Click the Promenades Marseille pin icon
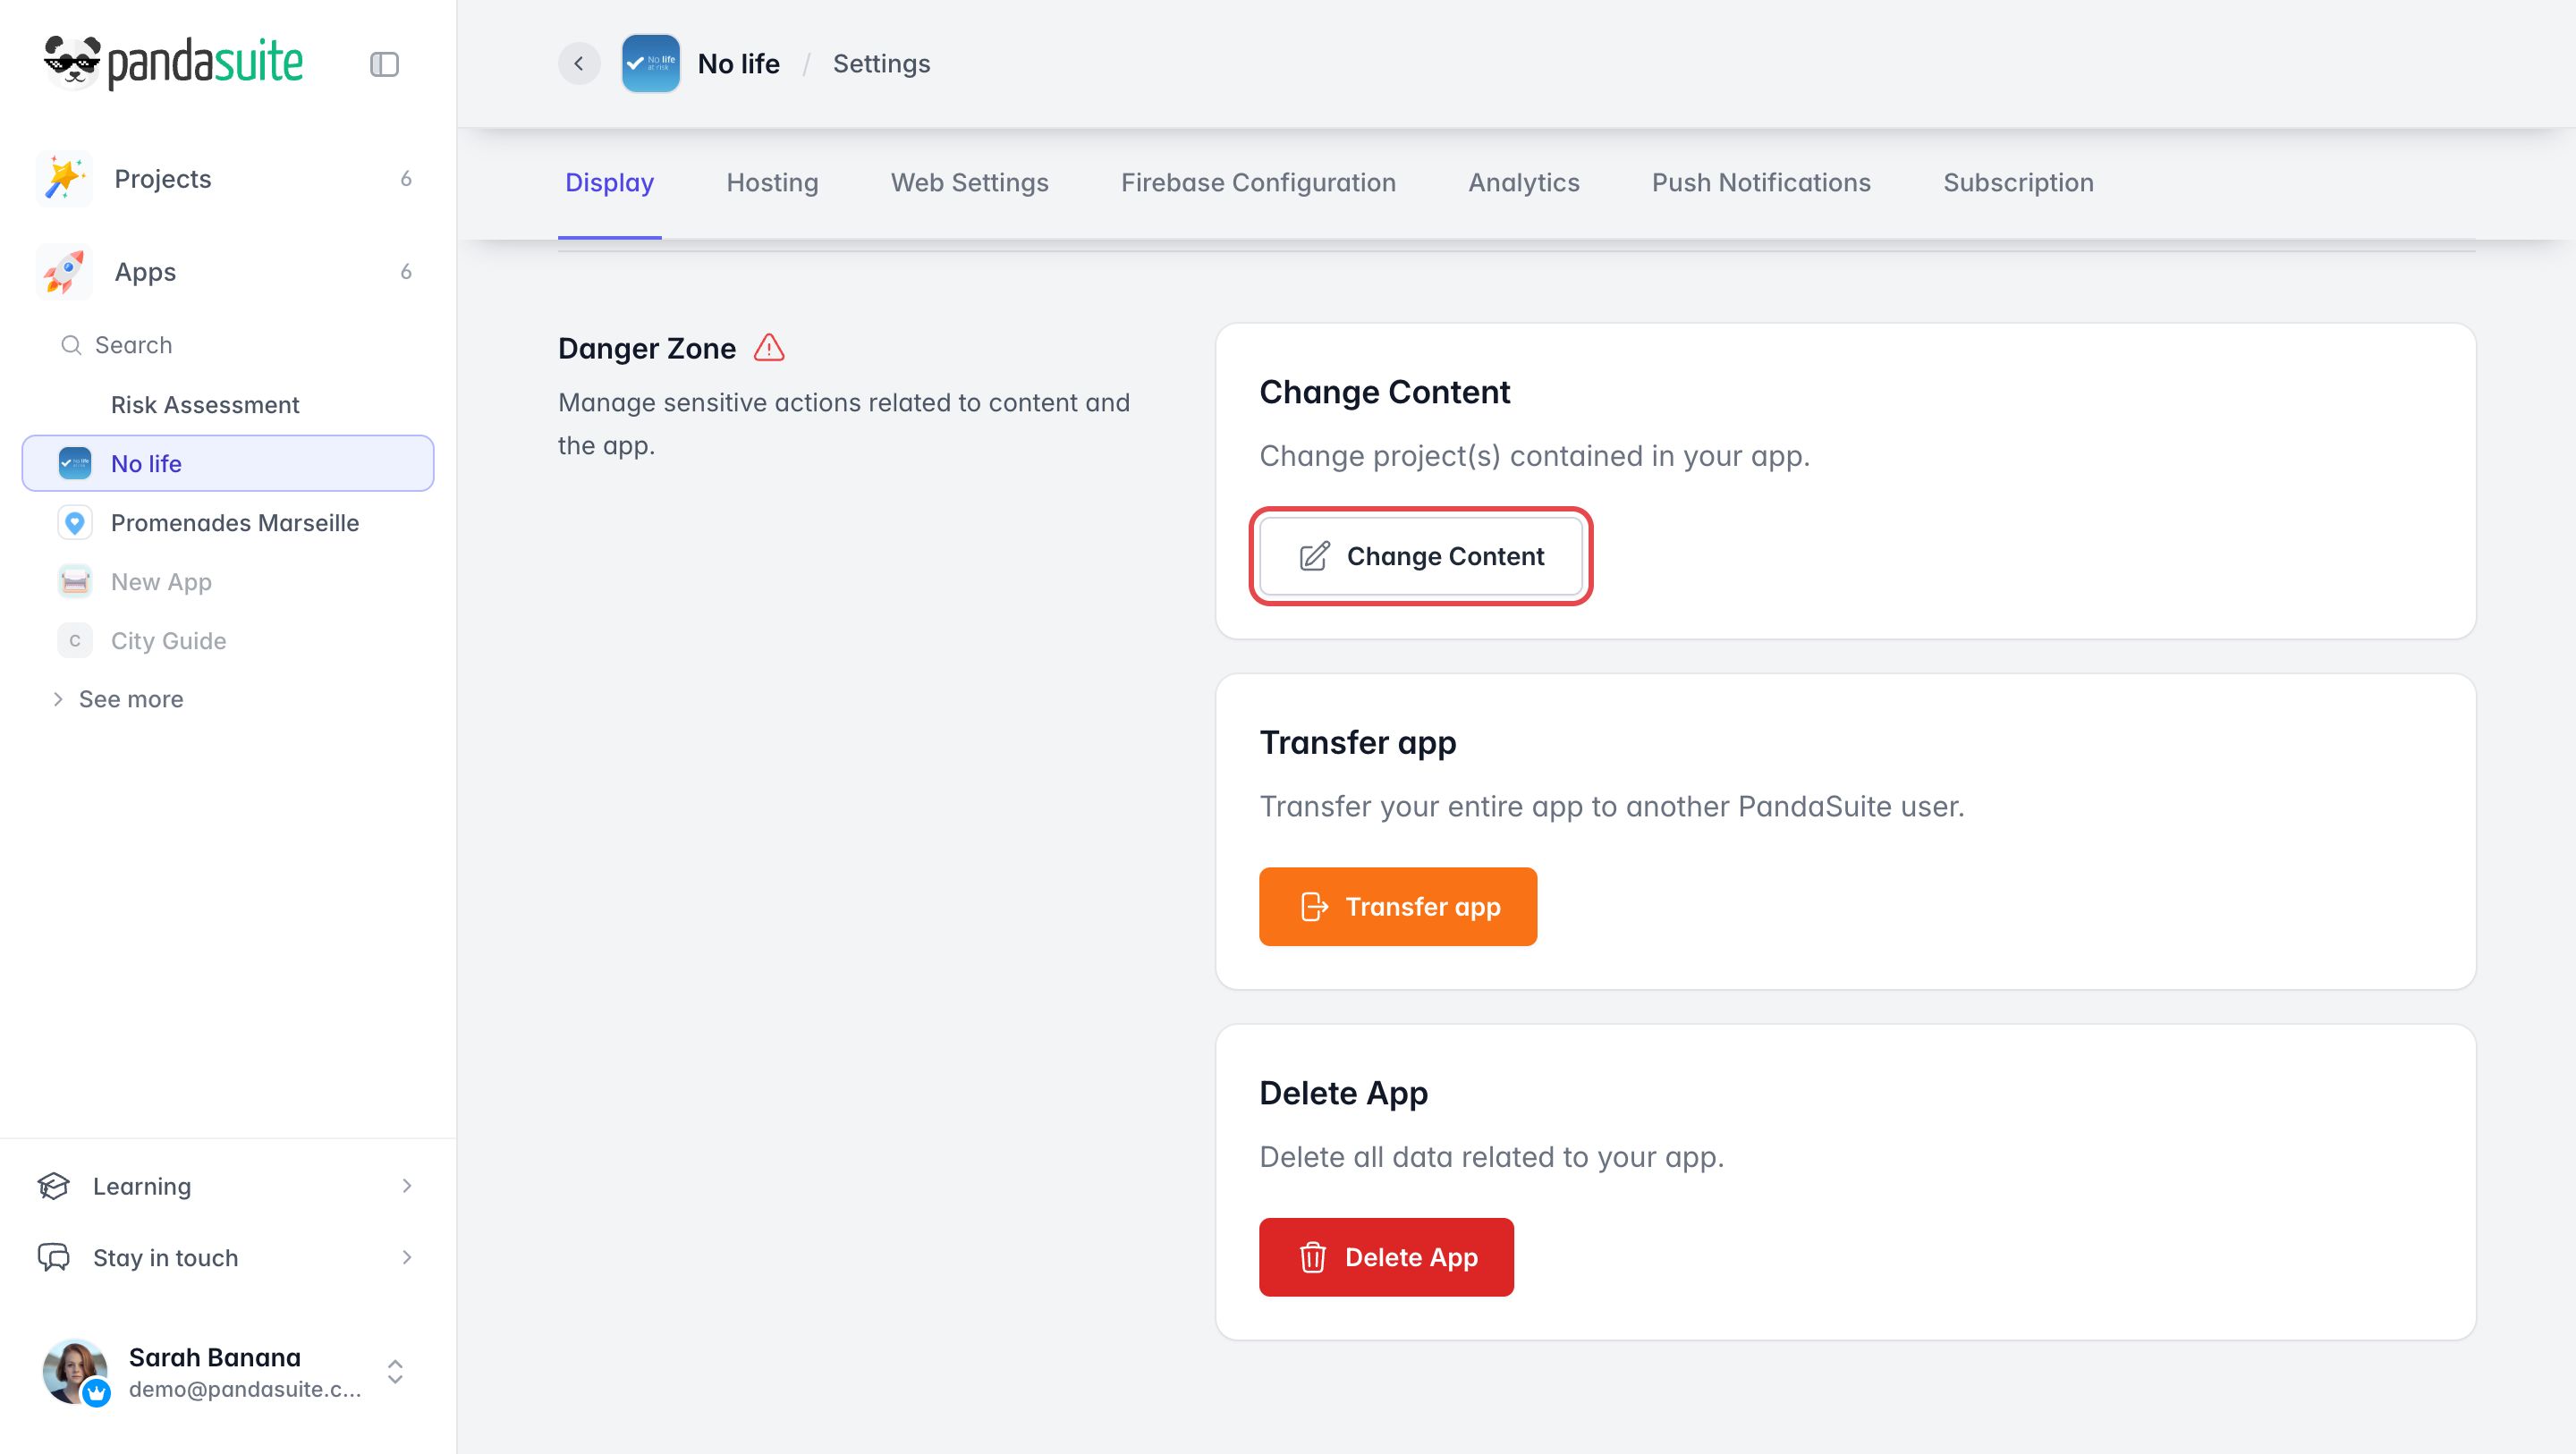Screen dimensions: 2576x1454 click(x=75, y=522)
